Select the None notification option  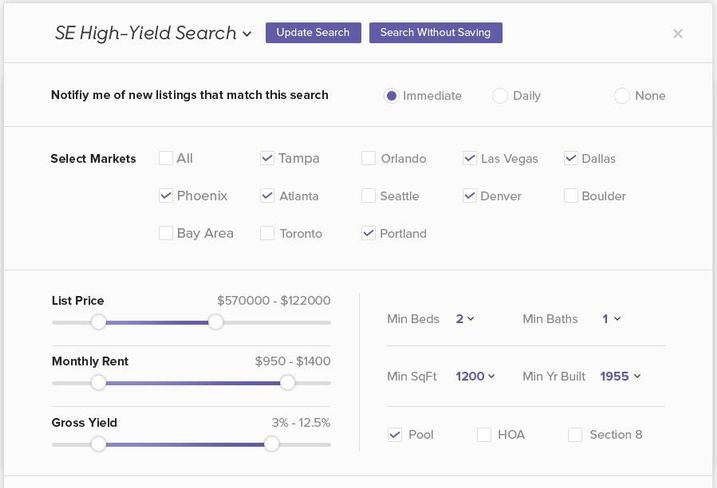point(621,96)
